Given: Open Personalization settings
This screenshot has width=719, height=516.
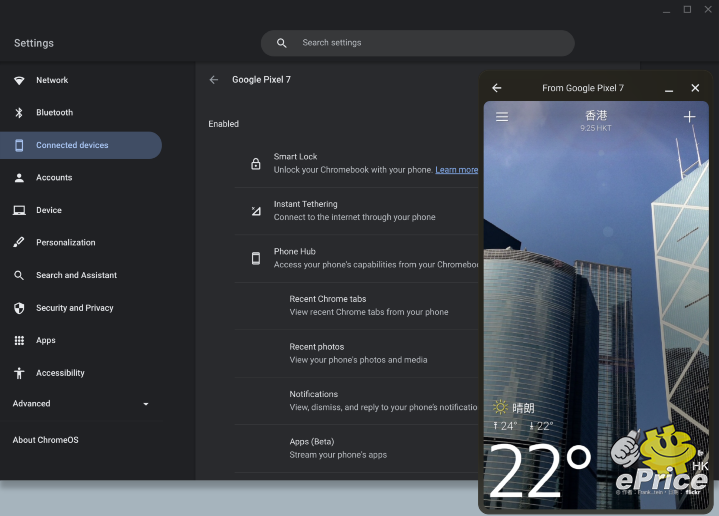Looking at the screenshot, I should pyautogui.click(x=81, y=243).
